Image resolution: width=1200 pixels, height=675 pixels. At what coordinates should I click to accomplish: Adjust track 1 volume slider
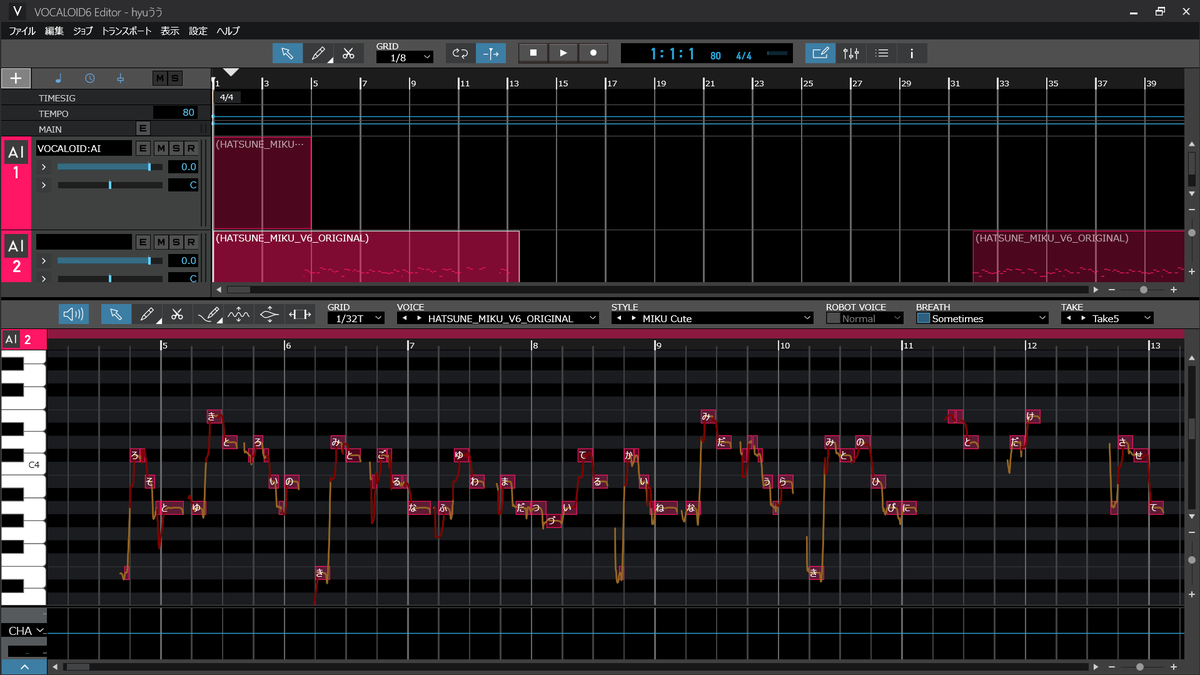click(x=109, y=167)
